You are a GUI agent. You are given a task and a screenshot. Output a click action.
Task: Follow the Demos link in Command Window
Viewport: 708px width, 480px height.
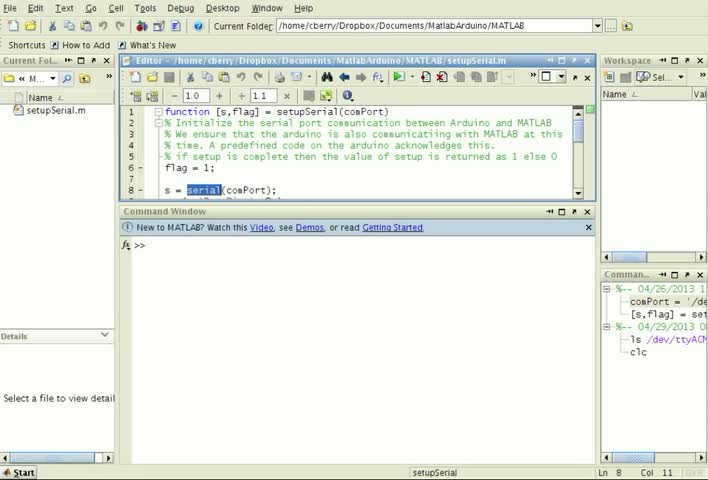click(310, 228)
